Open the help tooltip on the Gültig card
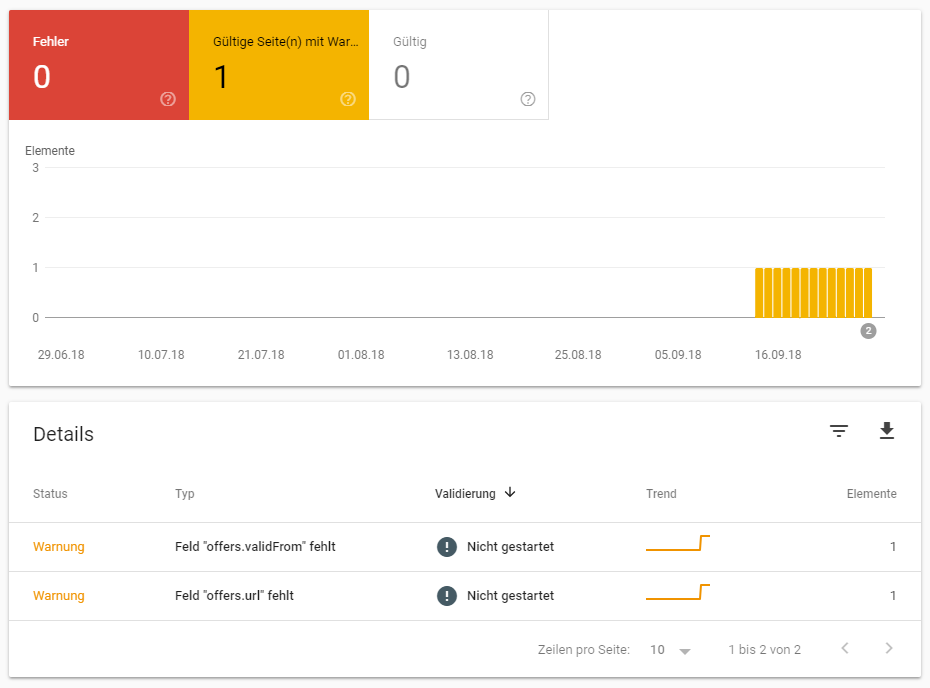 (527, 99)
